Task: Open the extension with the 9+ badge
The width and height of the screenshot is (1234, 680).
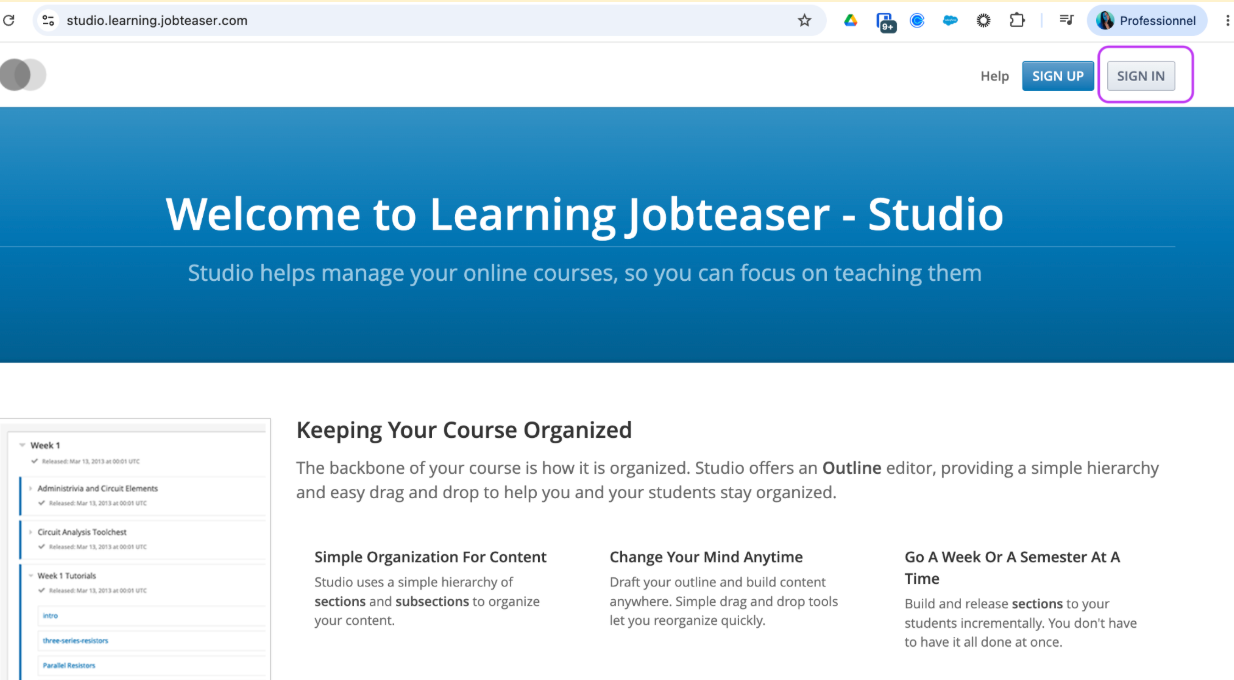Action: pos(885,21)
